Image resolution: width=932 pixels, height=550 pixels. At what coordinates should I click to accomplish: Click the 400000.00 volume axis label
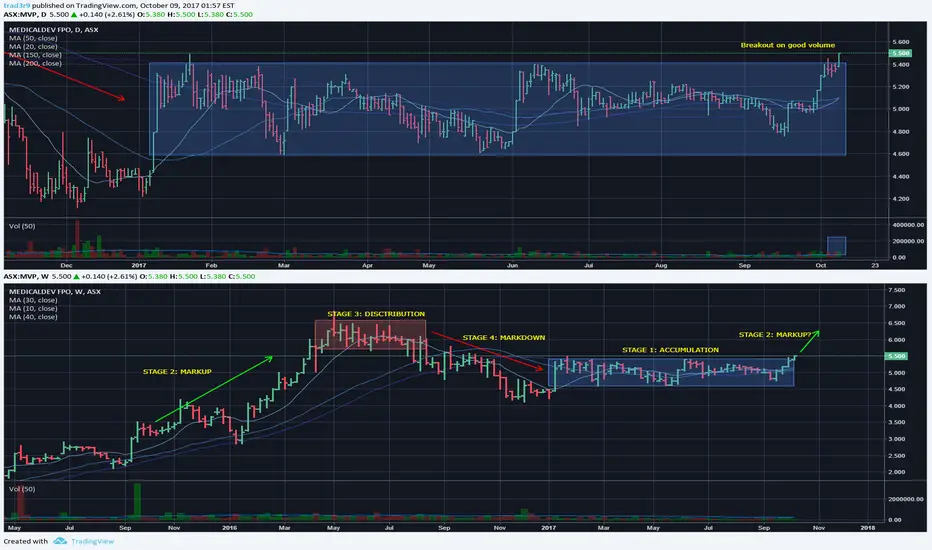click(x=908, y=225)
